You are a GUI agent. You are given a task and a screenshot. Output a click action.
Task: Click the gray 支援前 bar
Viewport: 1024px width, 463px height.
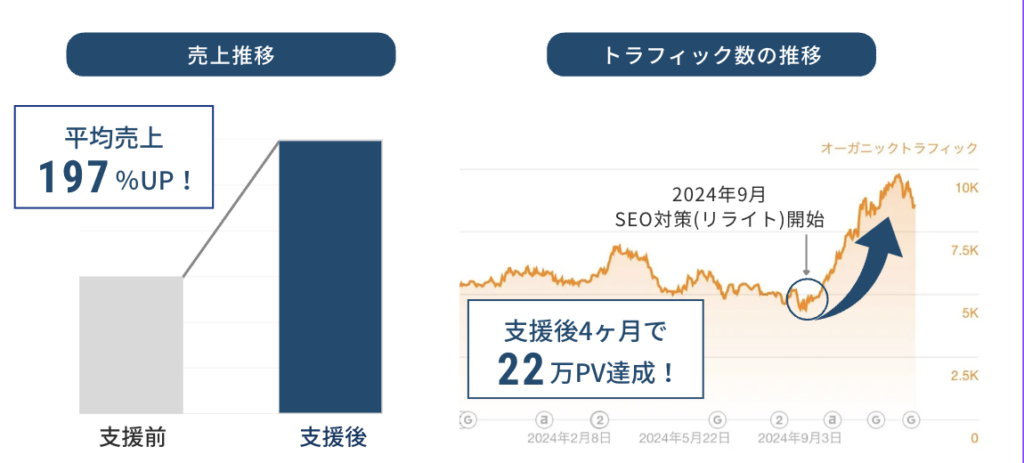click(131, 345)
